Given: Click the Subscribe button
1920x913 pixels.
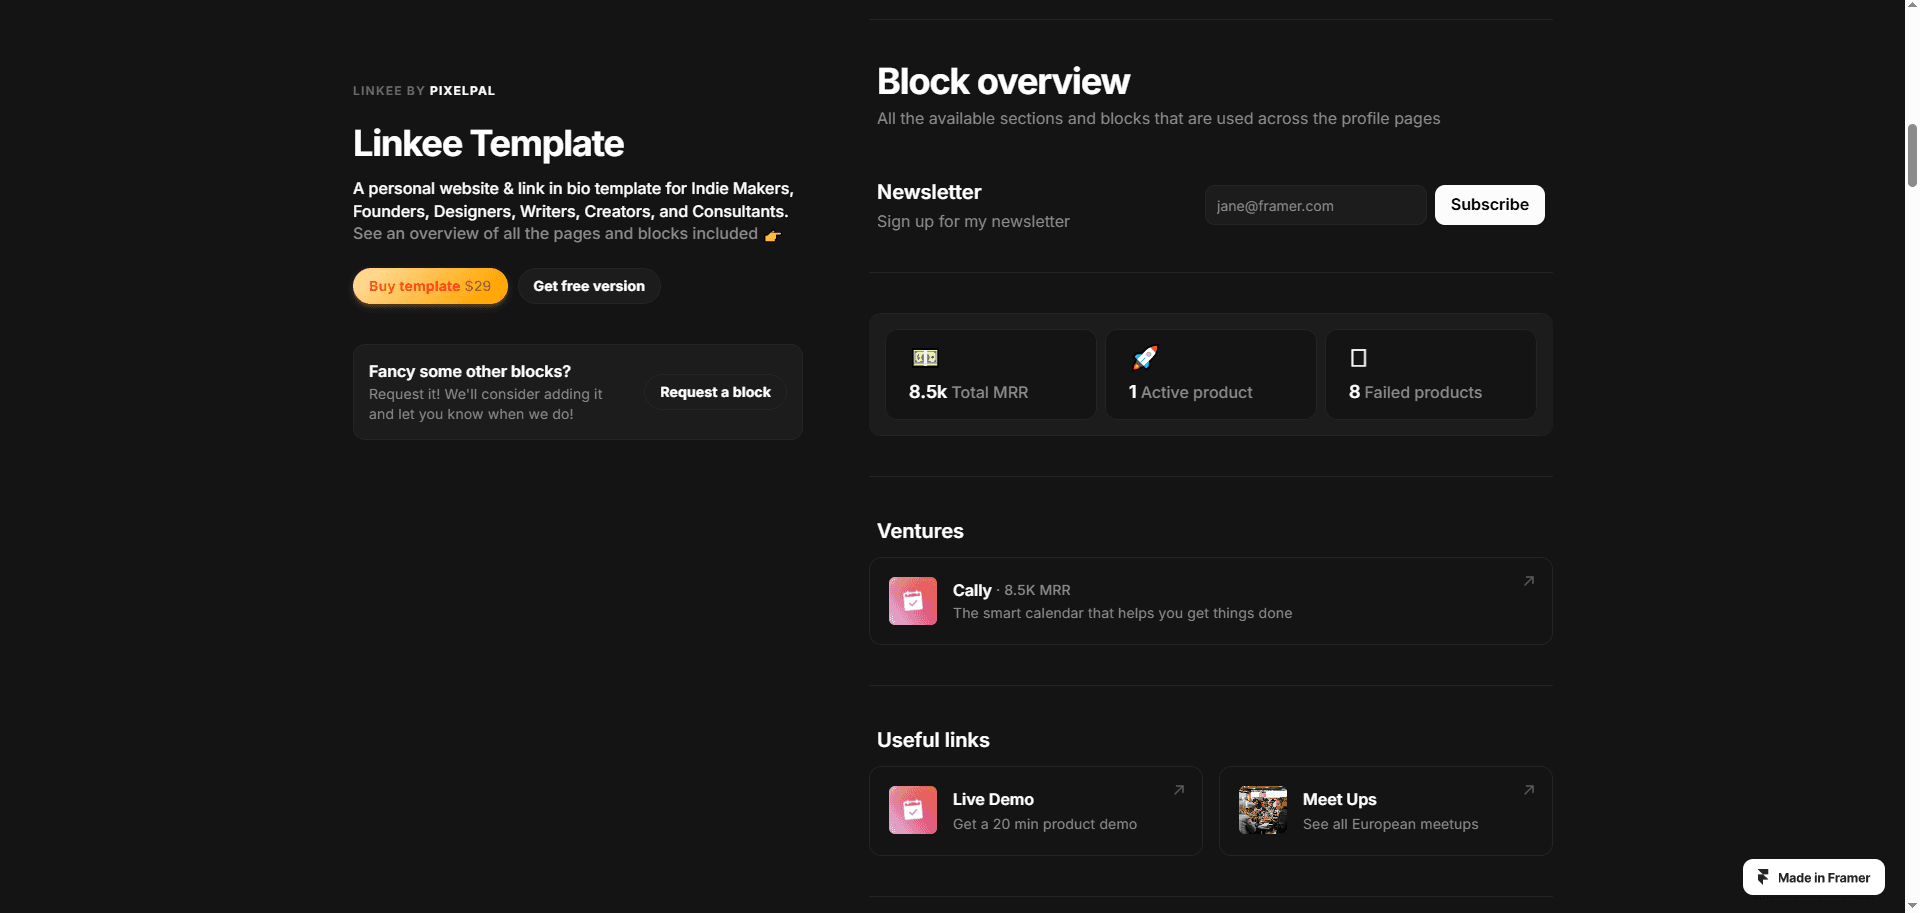Looking at the screenshot, I should (1489, 205).
